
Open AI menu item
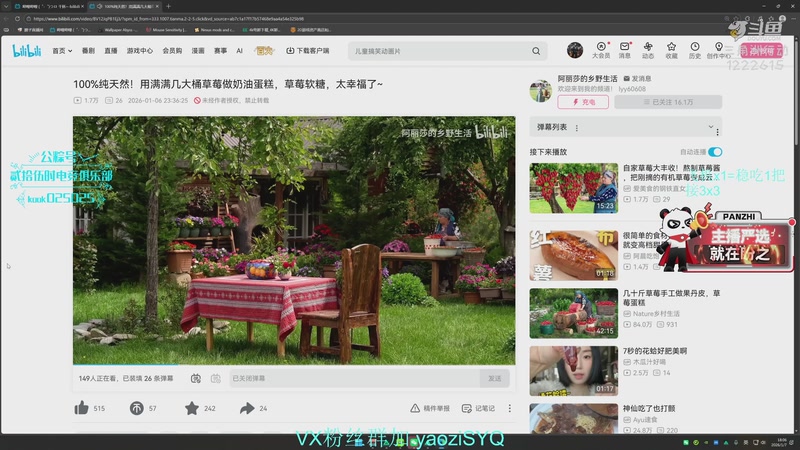coord(239,51)
